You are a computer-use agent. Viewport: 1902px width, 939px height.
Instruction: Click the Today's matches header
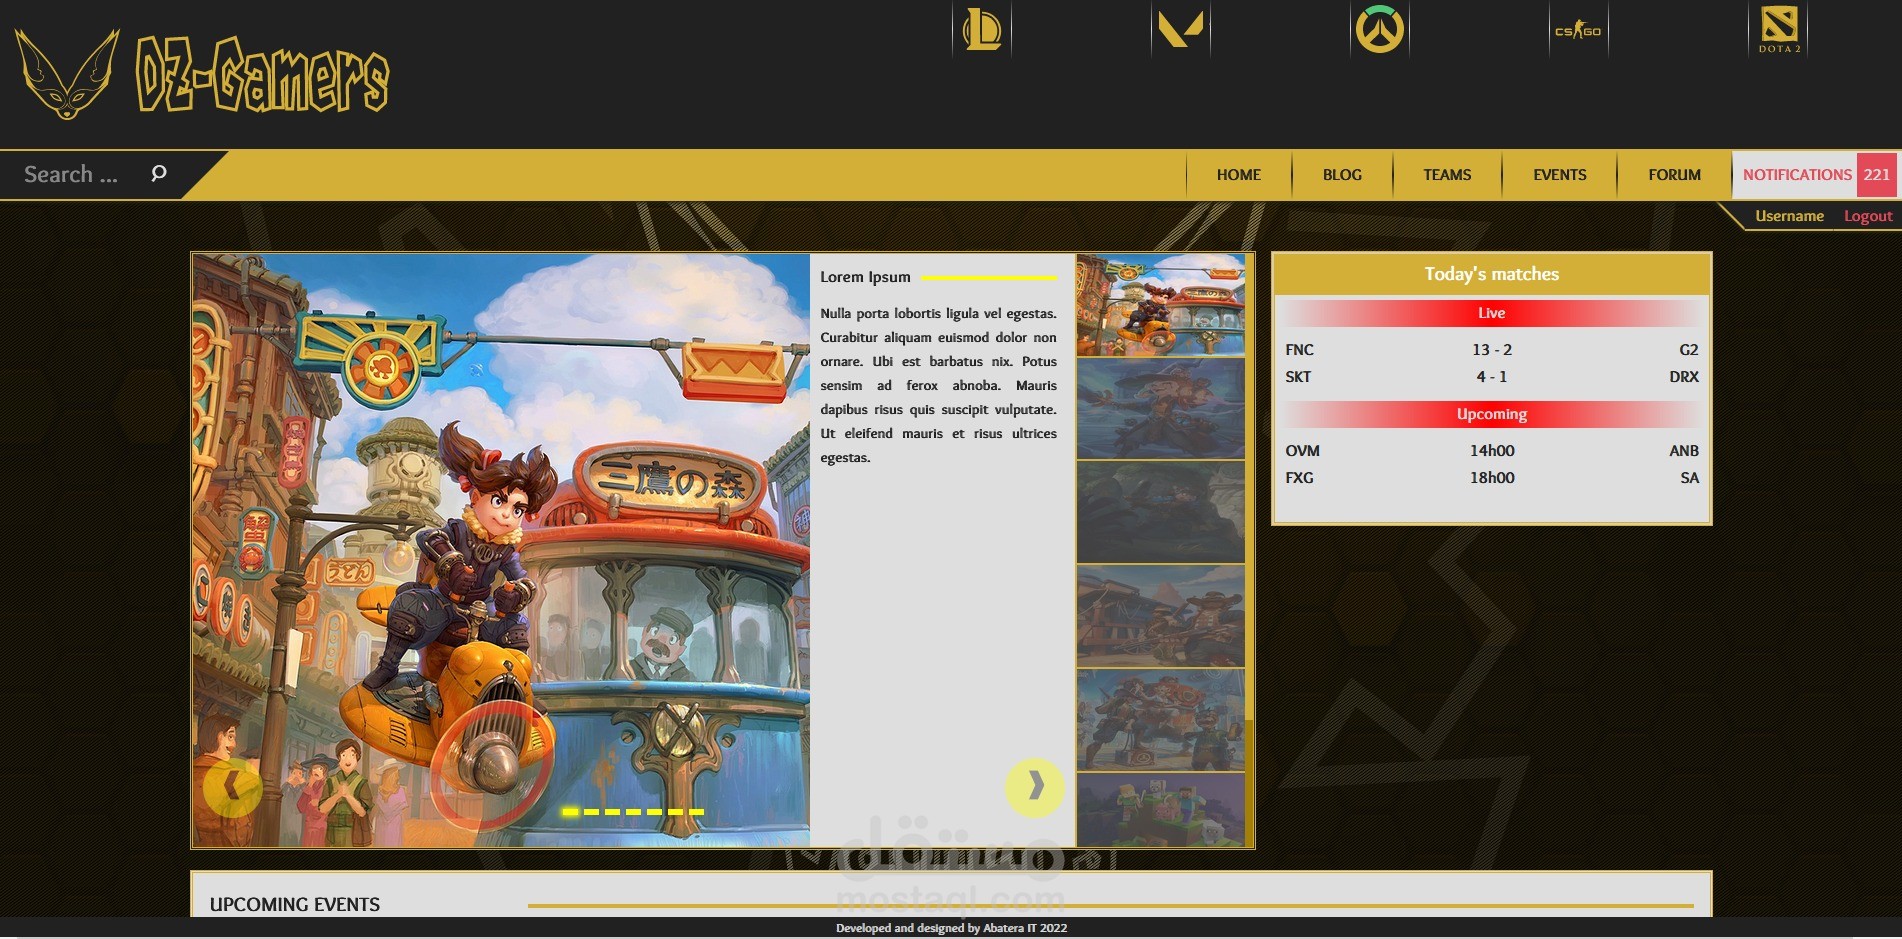coord(1491,274)
